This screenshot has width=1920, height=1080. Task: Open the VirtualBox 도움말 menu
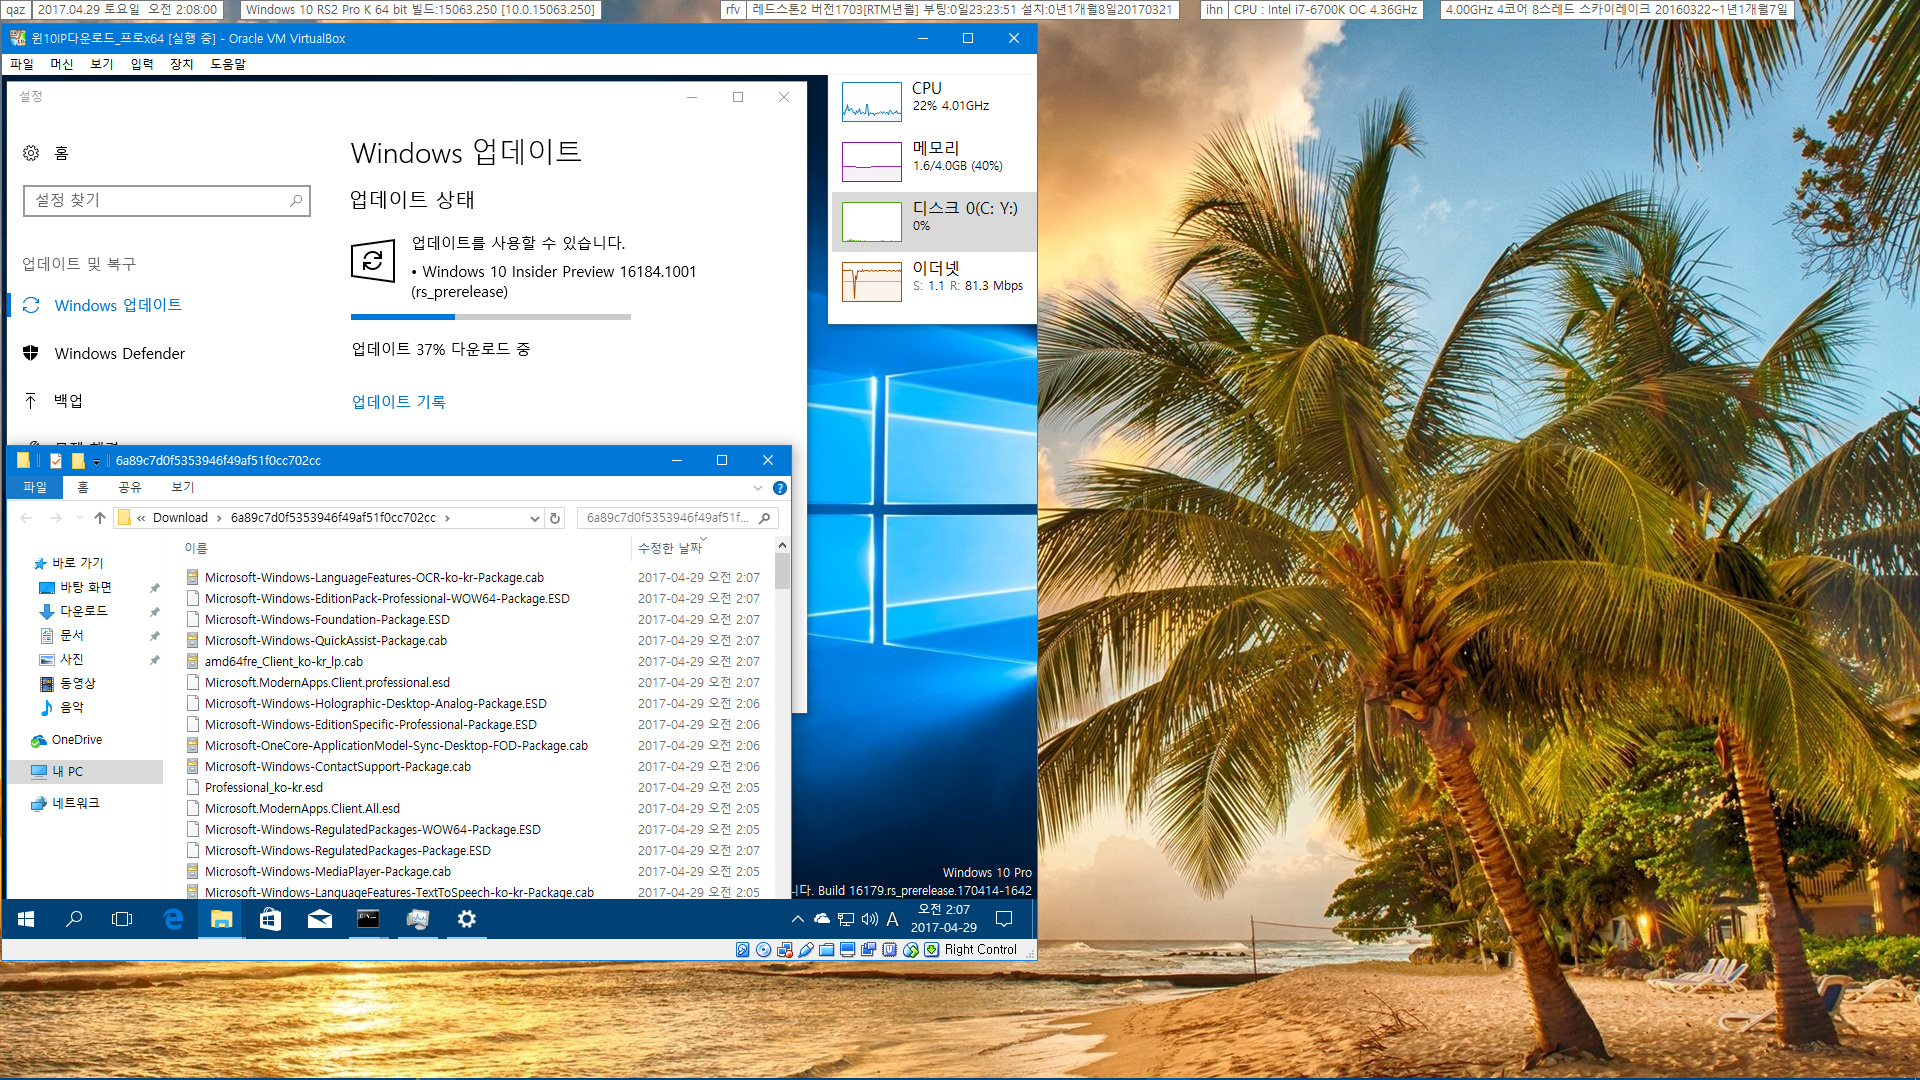coord(228,64)
